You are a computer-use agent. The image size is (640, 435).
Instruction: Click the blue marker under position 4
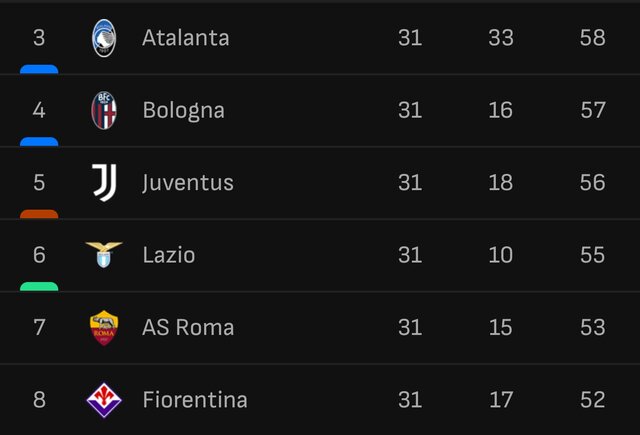pos(39,142)
